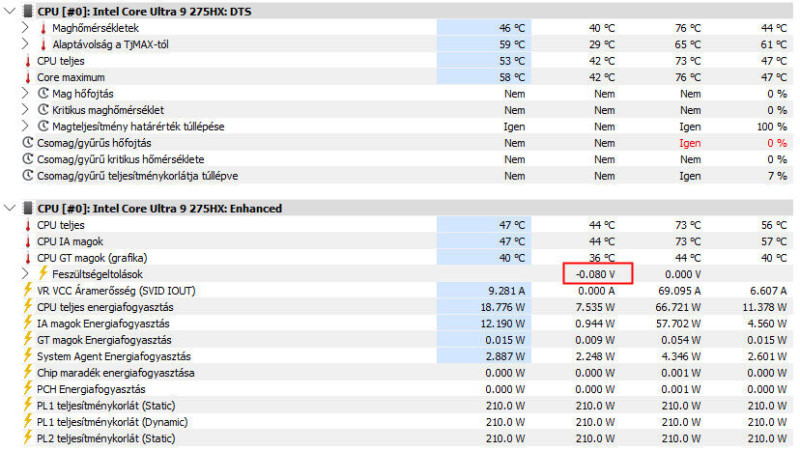Click lightning icon beside CPU teljes energiafogyasztás
This screenshot has height=451, width=800.
coord(28,306)
